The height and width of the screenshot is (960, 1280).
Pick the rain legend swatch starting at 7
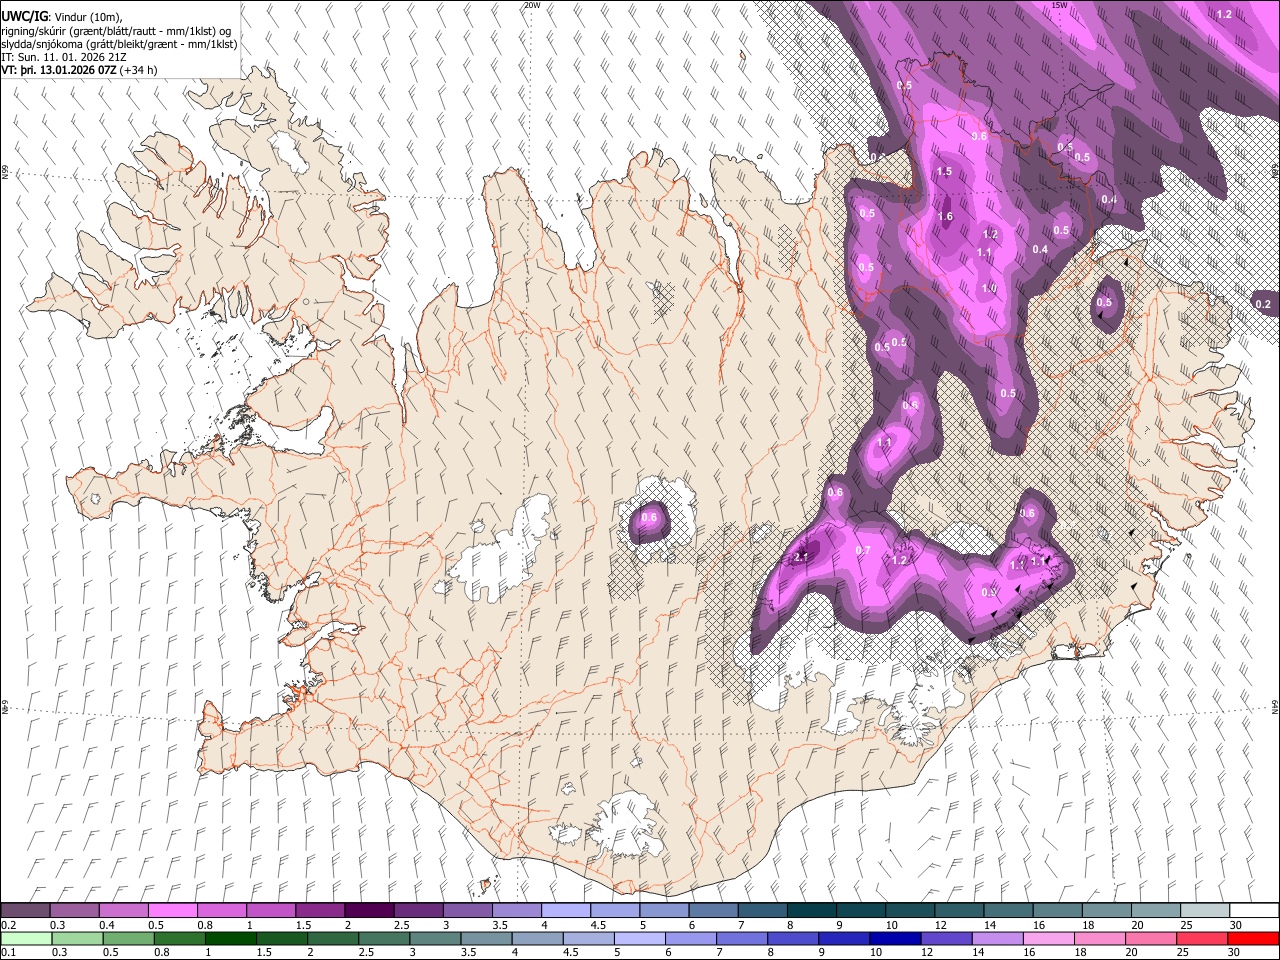click(742, 938)
